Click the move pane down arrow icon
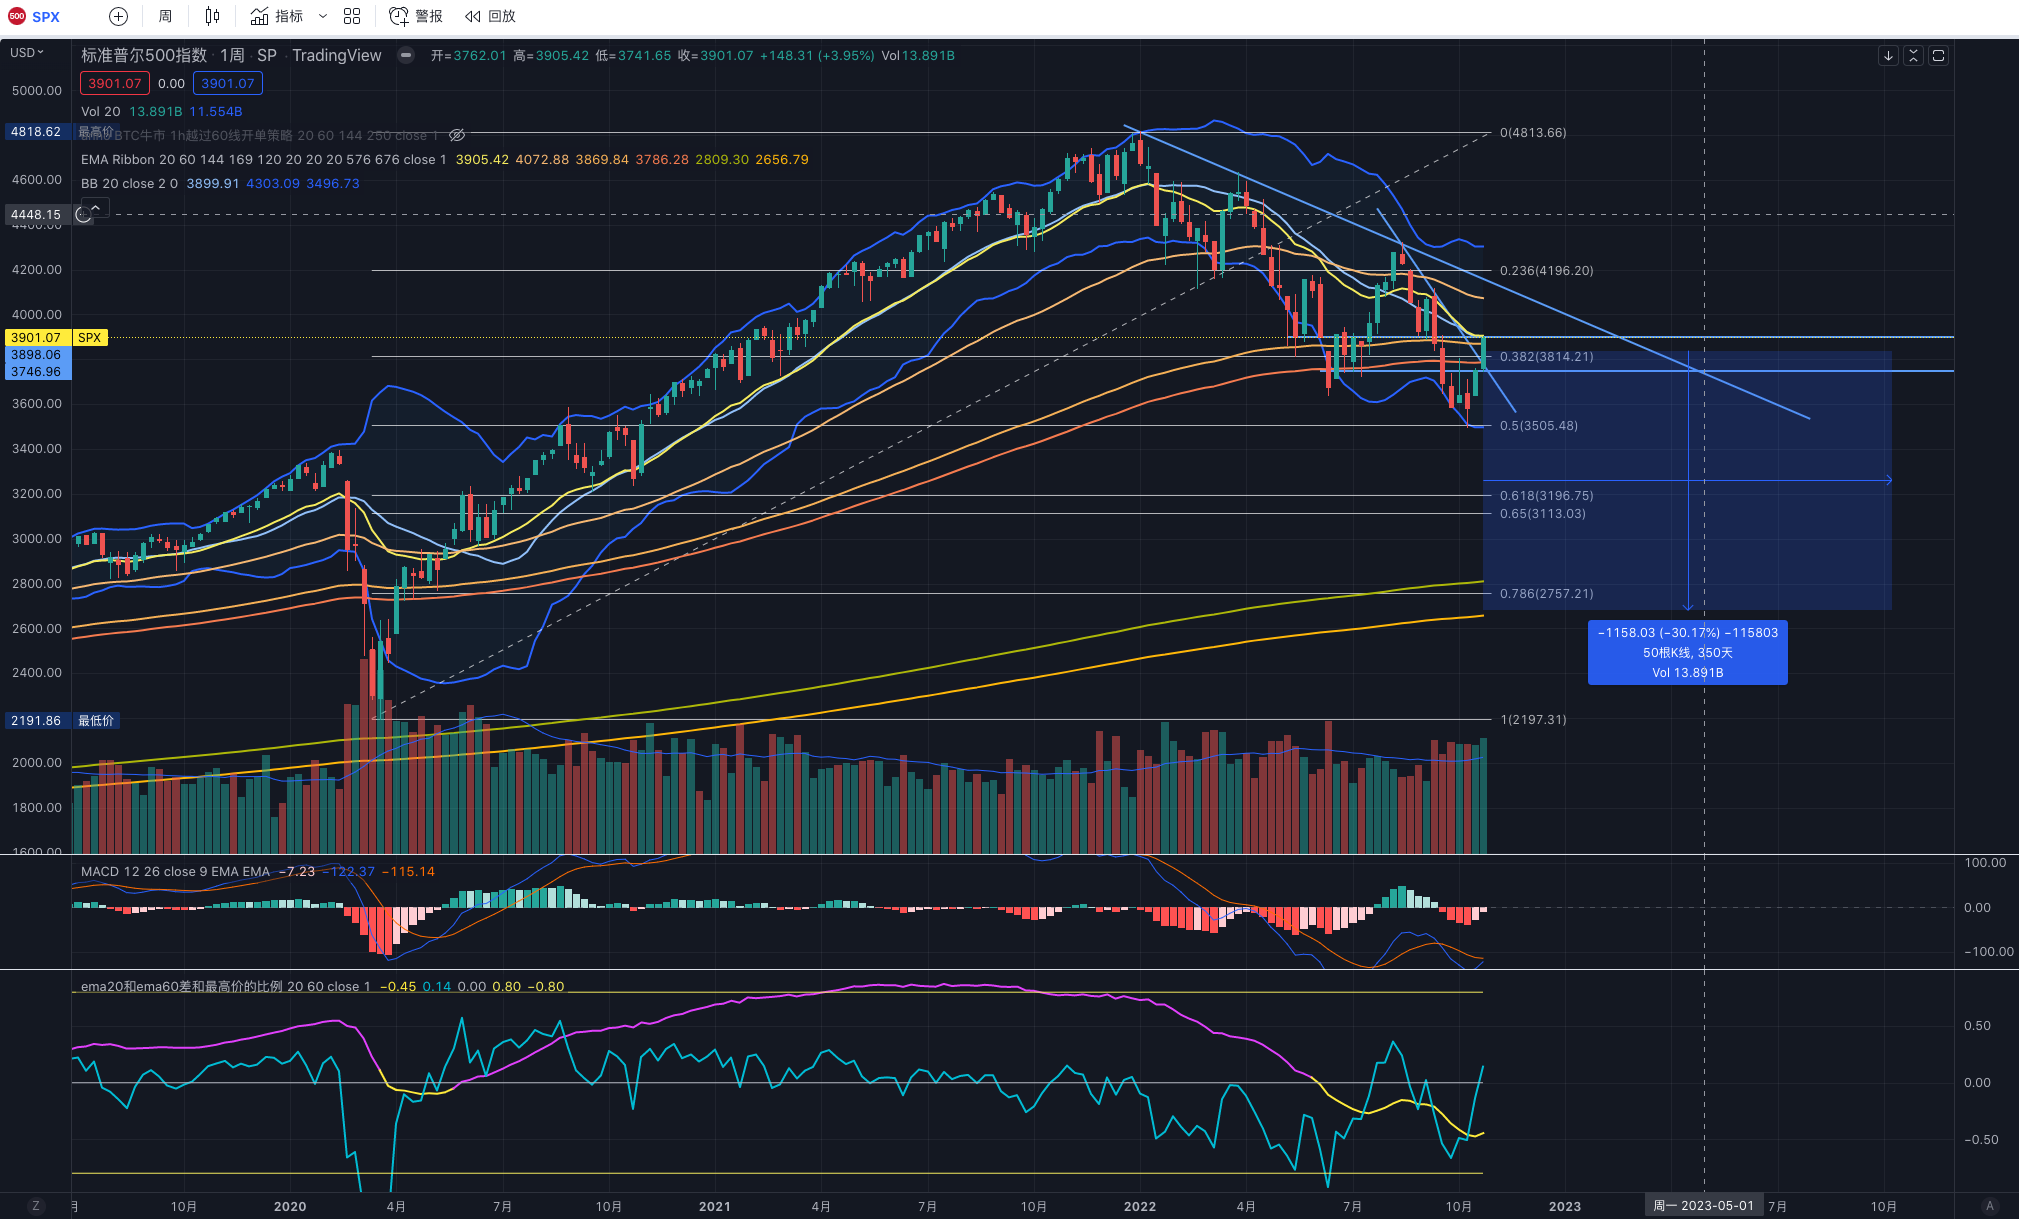Viewport: 2019px width, 1219px height. [1888, 56]
